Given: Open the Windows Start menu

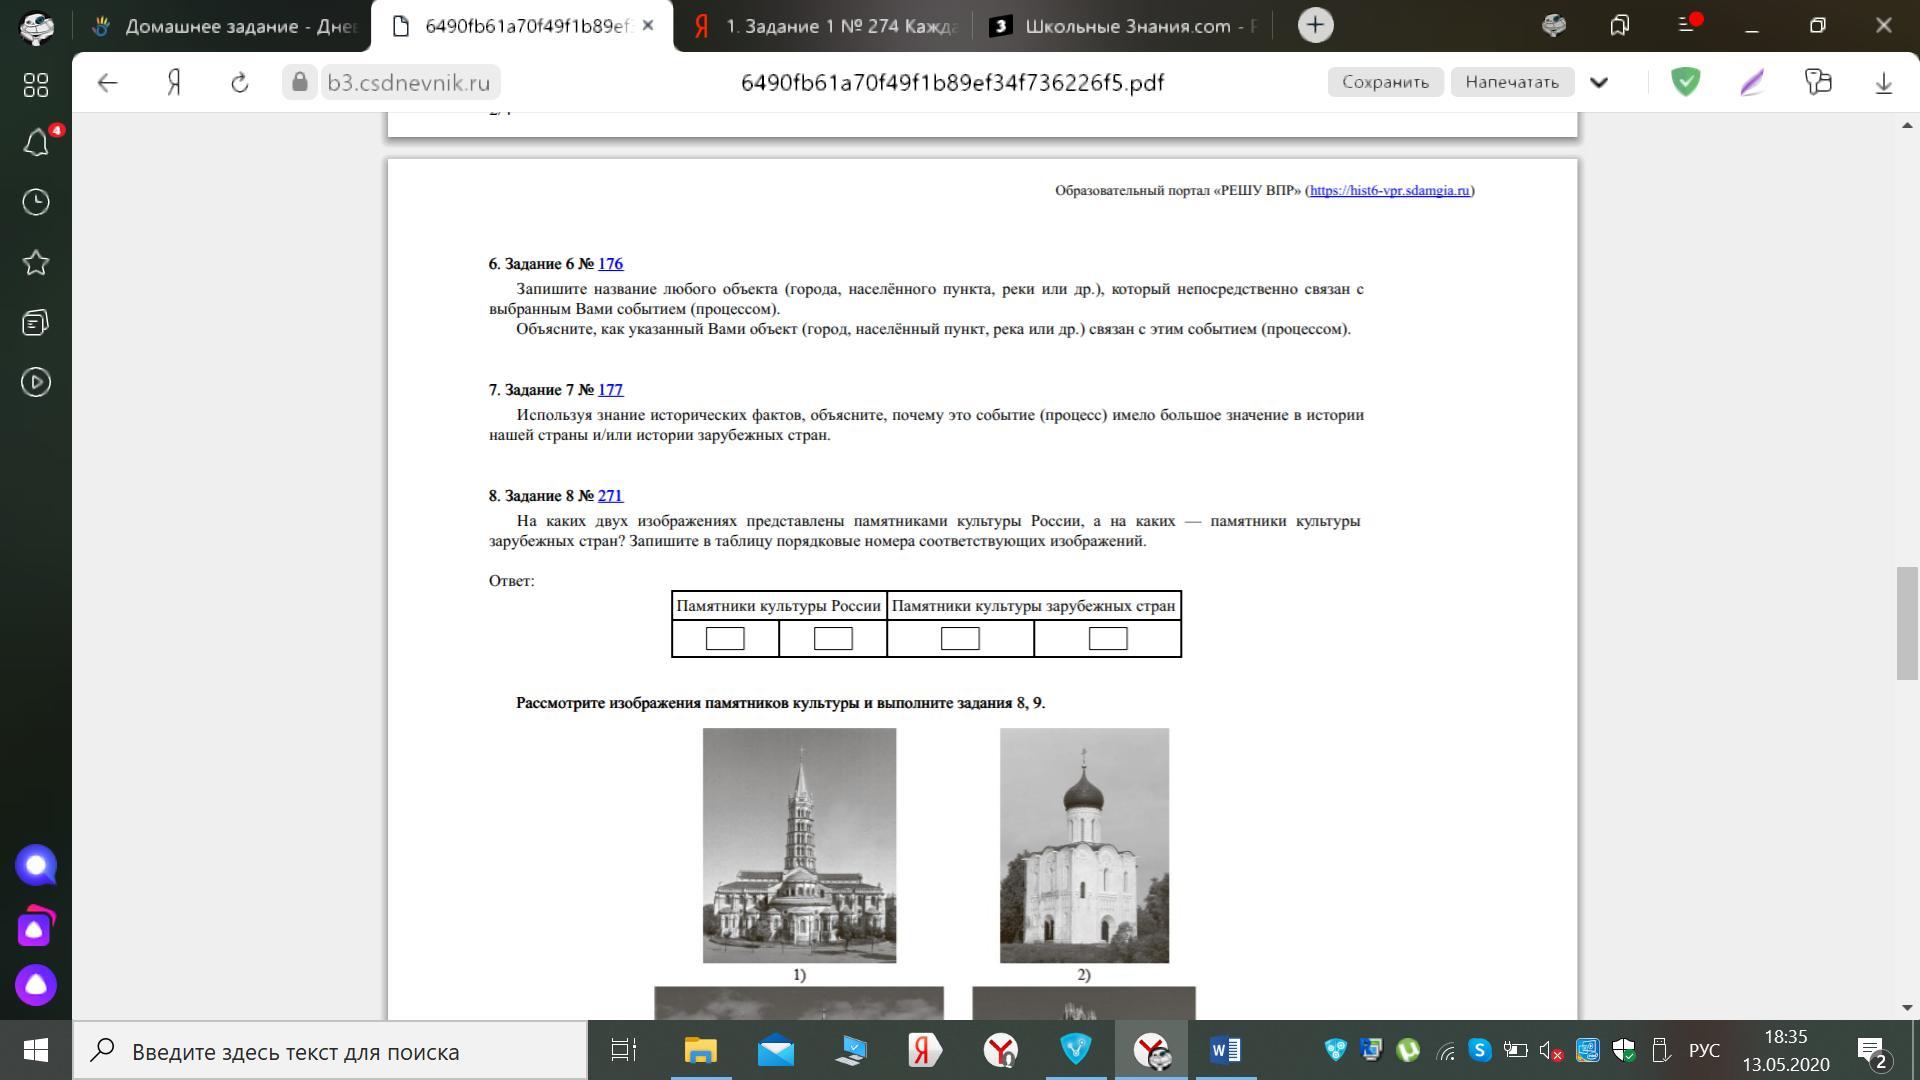Looking at the screenshot, I should (x=36, y=1050).
